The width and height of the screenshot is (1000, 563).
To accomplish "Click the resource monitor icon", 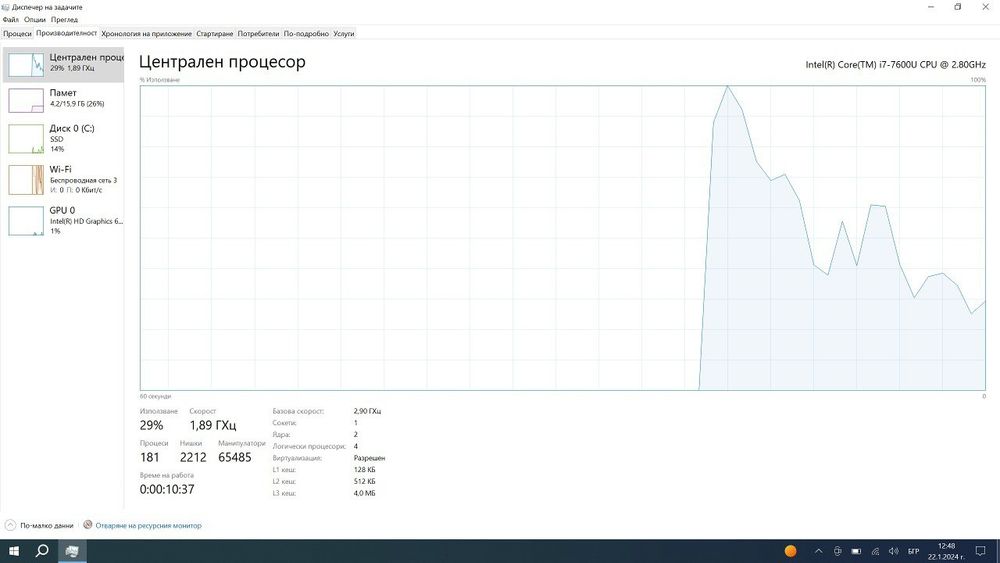I will pos(88,525).
